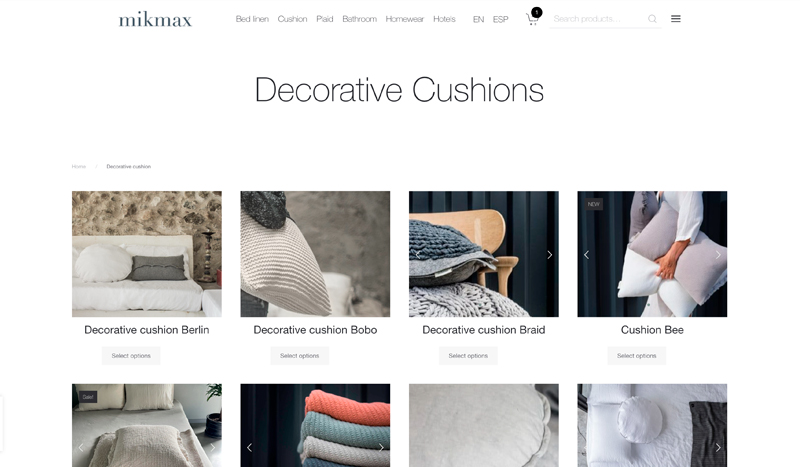
Task: Open the Decorative cushion Berlin thumbnail
Action: coord(147,254)
